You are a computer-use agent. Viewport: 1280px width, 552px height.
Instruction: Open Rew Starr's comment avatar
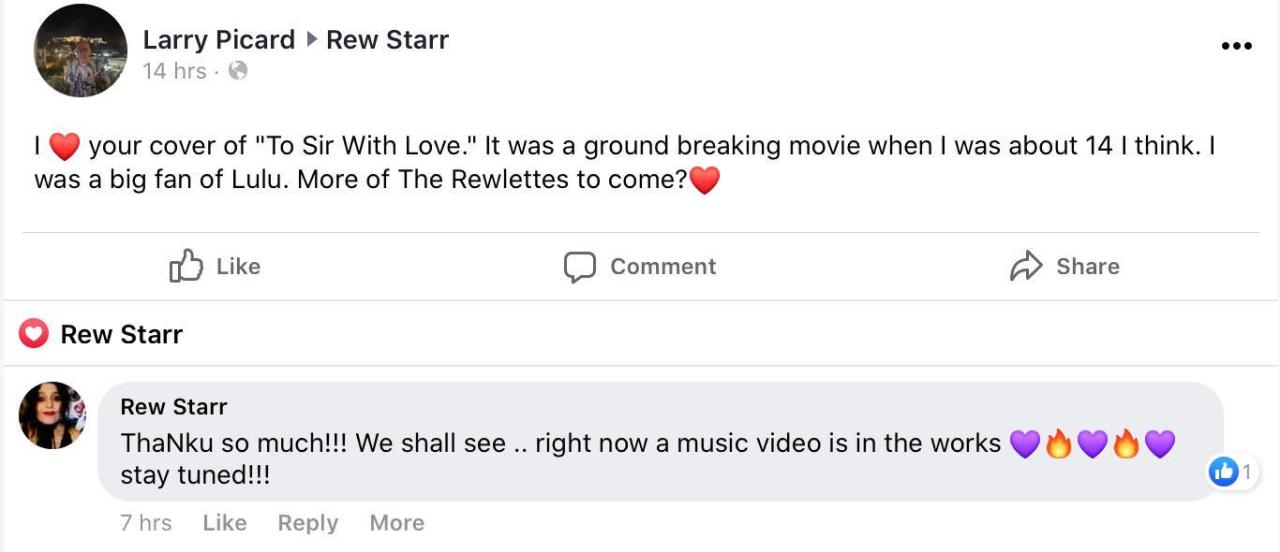(52, 415)
